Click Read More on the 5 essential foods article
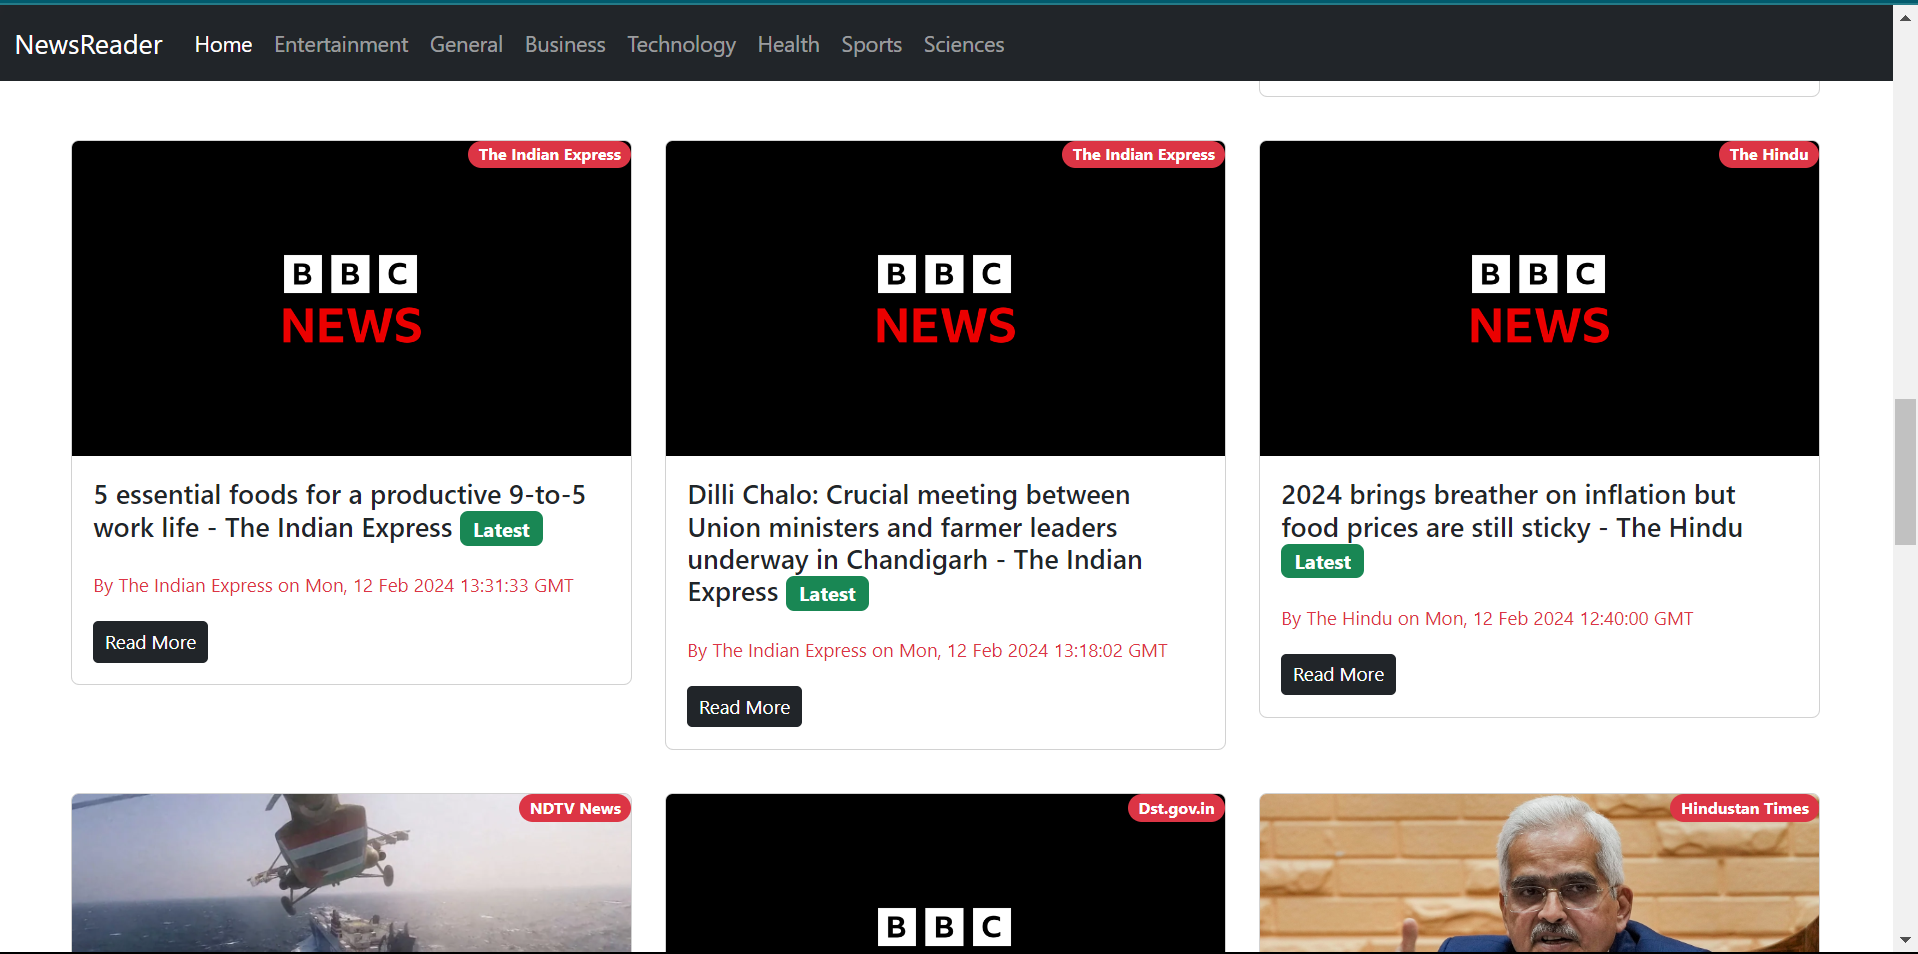The image size is (1918, 954). pos(150,642)
